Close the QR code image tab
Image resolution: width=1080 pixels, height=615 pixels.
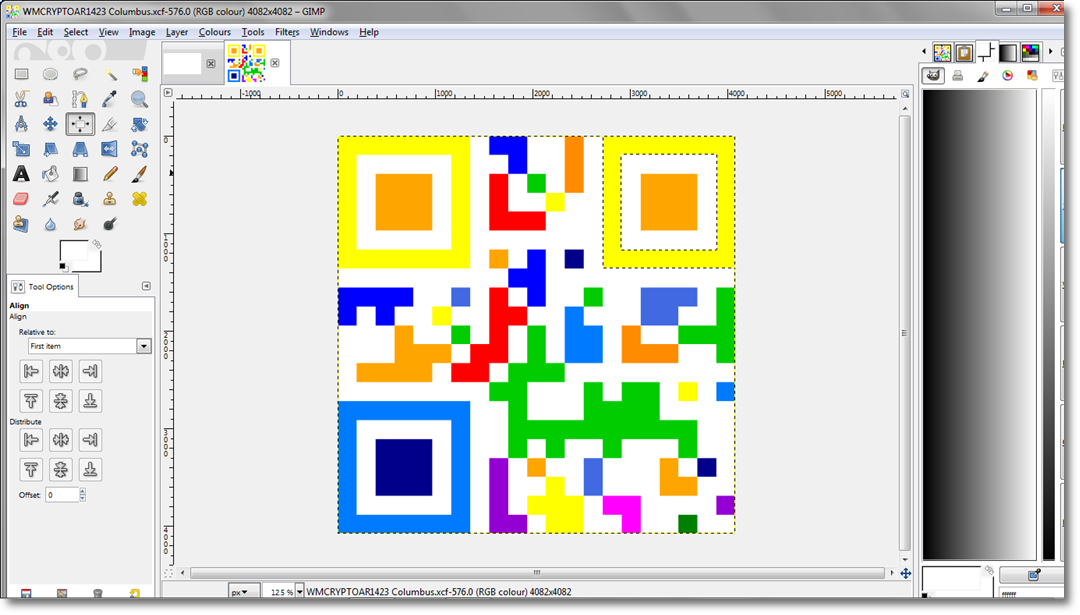click(275, 63)
